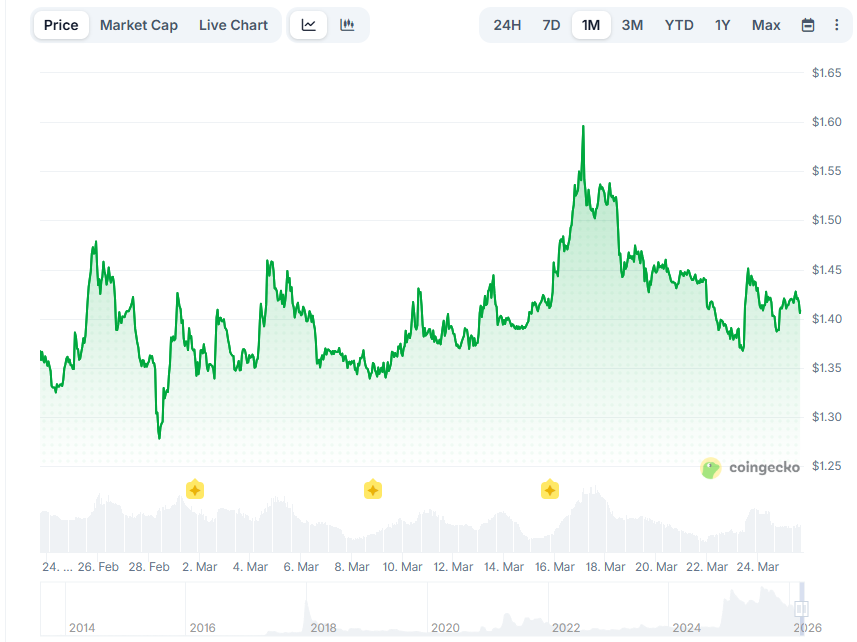Click the star event marker near 2 Mar
This screenshot has width=857, height=642.
(x=195, y=489)
